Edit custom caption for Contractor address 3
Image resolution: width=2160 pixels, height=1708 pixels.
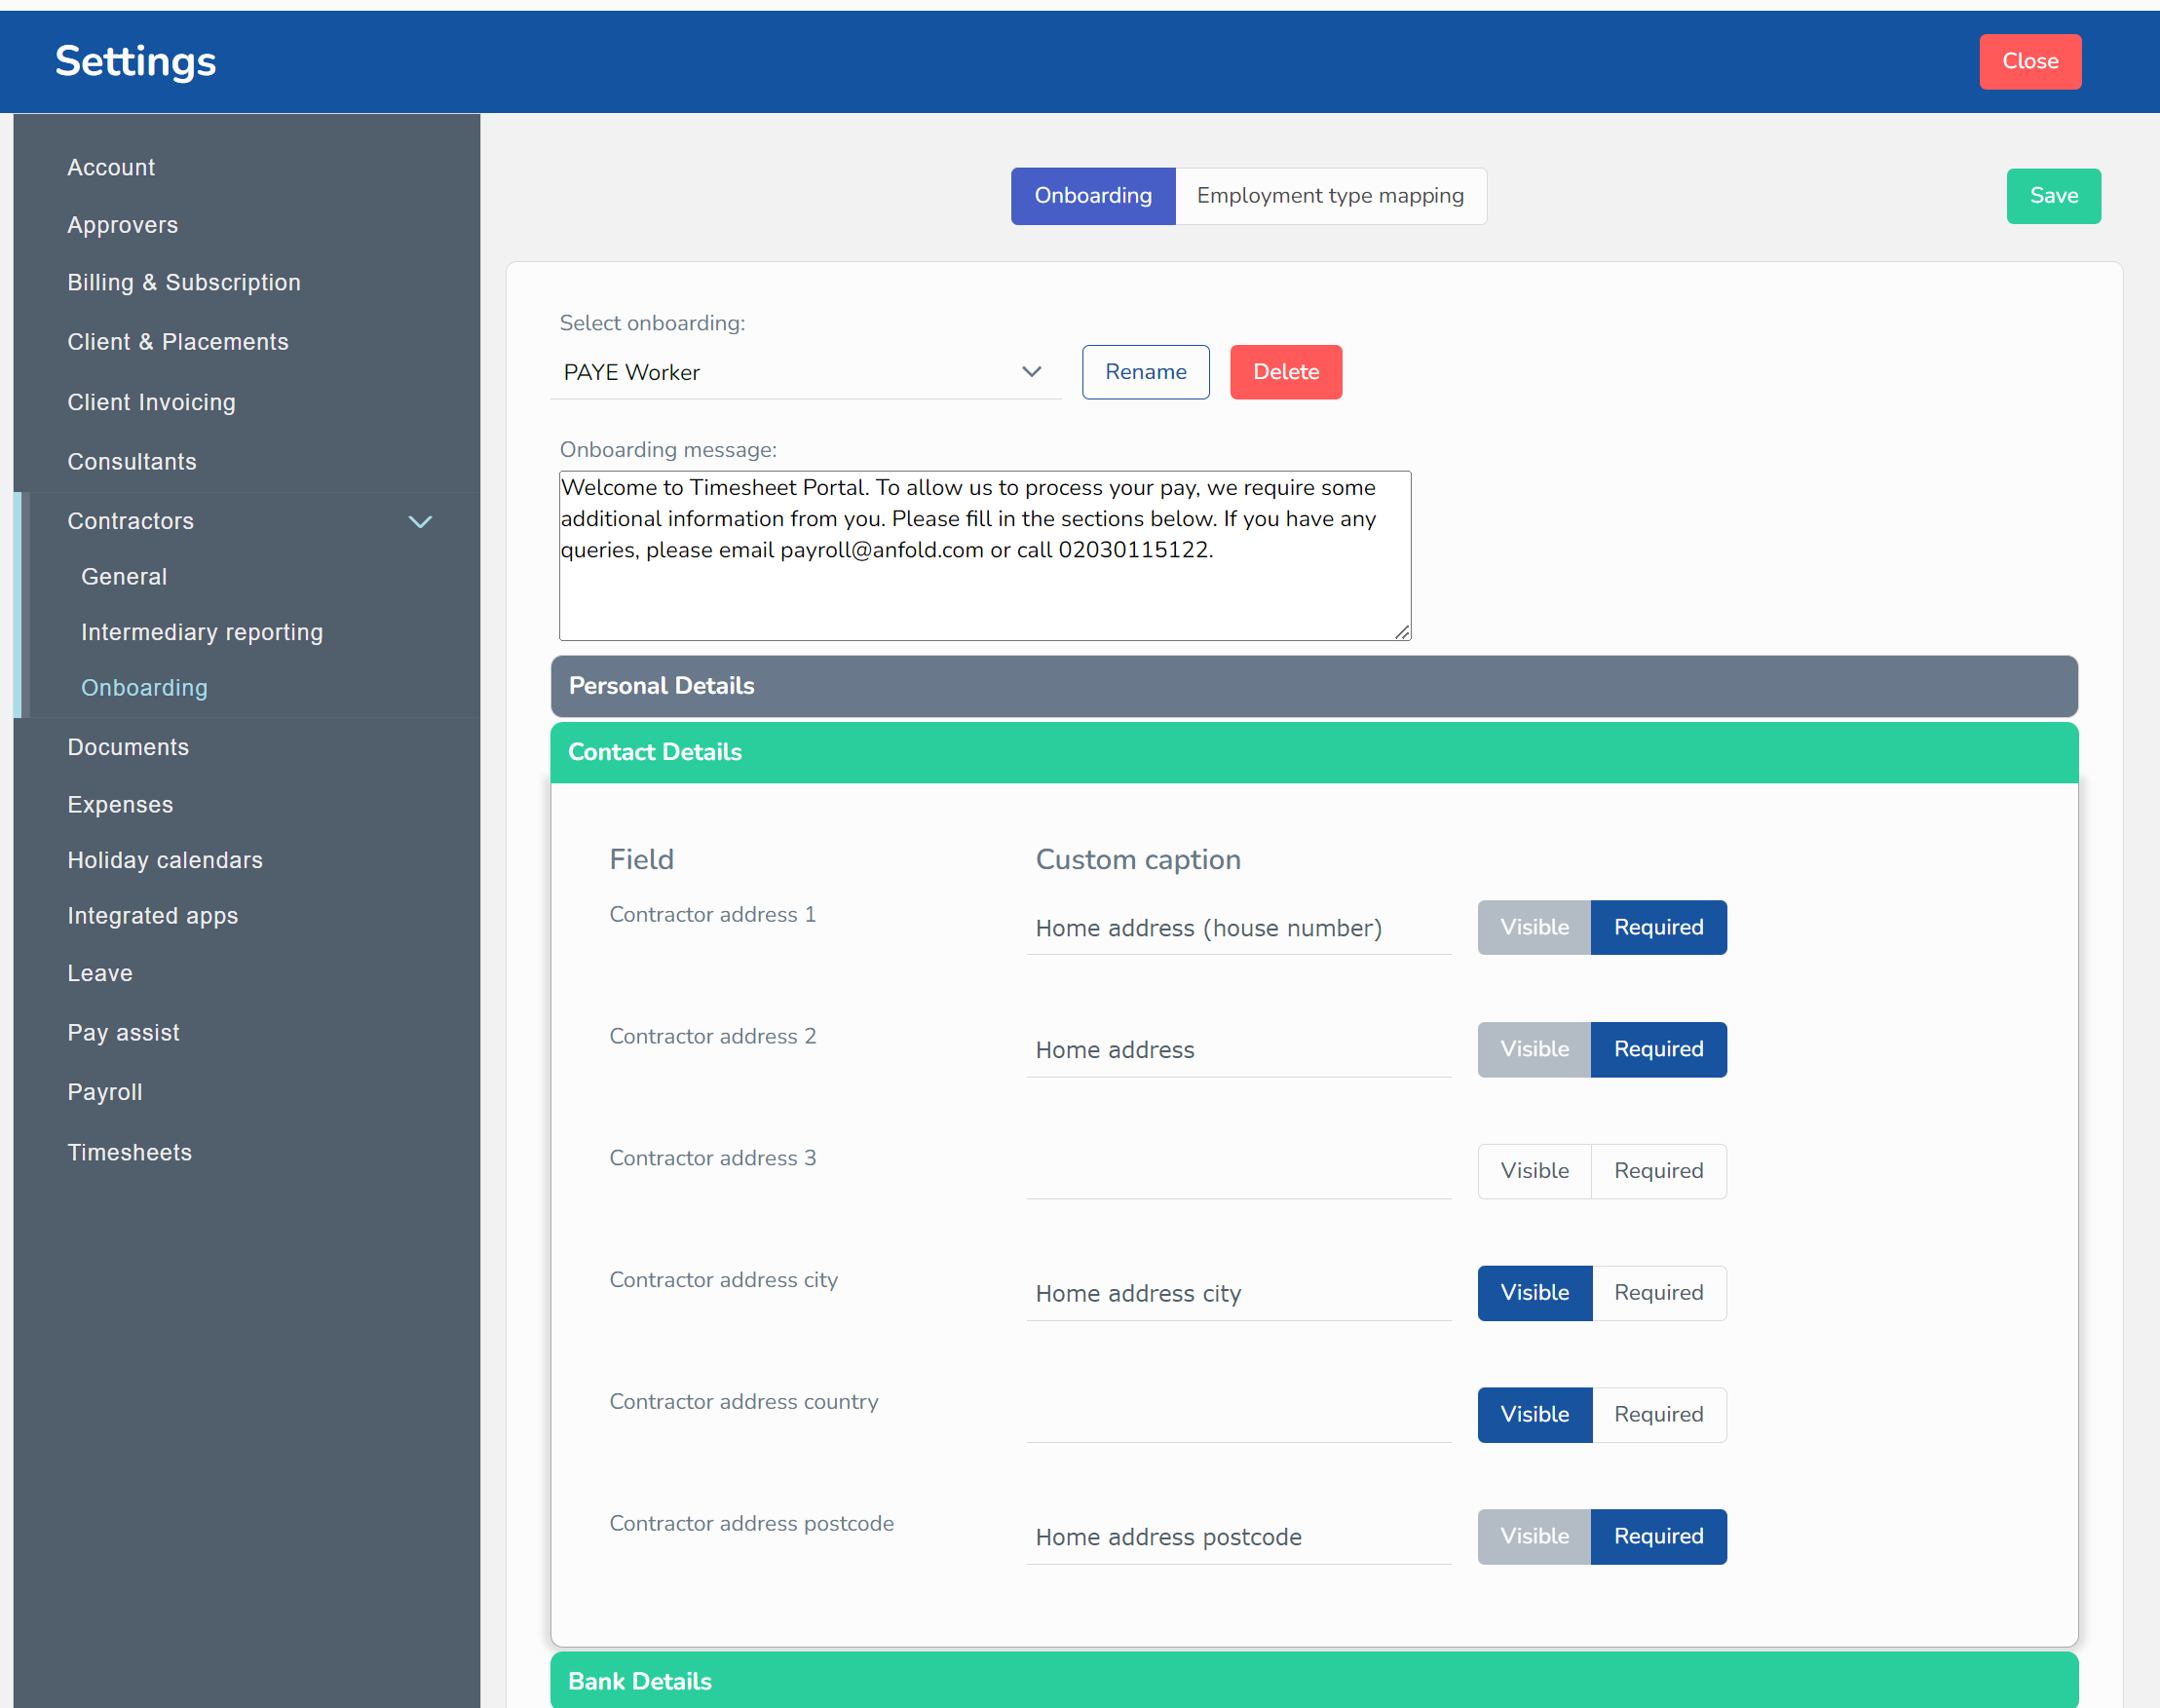pyautogui.click(x=1238, y=1172)
